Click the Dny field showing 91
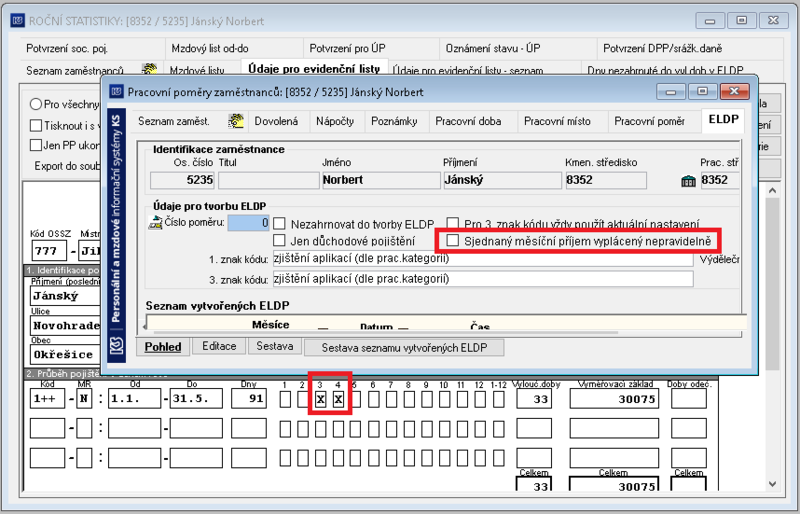Viewport: 800px width, 514px height. (x=248, y=399)
